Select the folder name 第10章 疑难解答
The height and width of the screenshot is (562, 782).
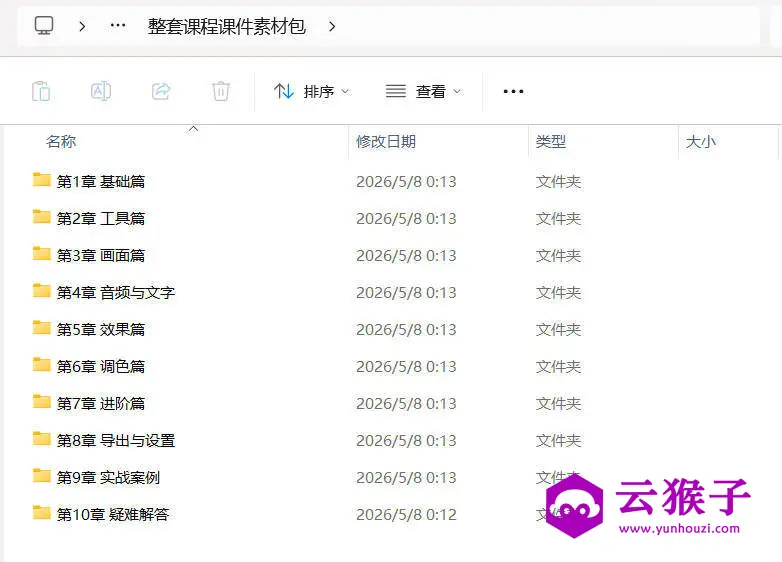click(x=113, y=514)
